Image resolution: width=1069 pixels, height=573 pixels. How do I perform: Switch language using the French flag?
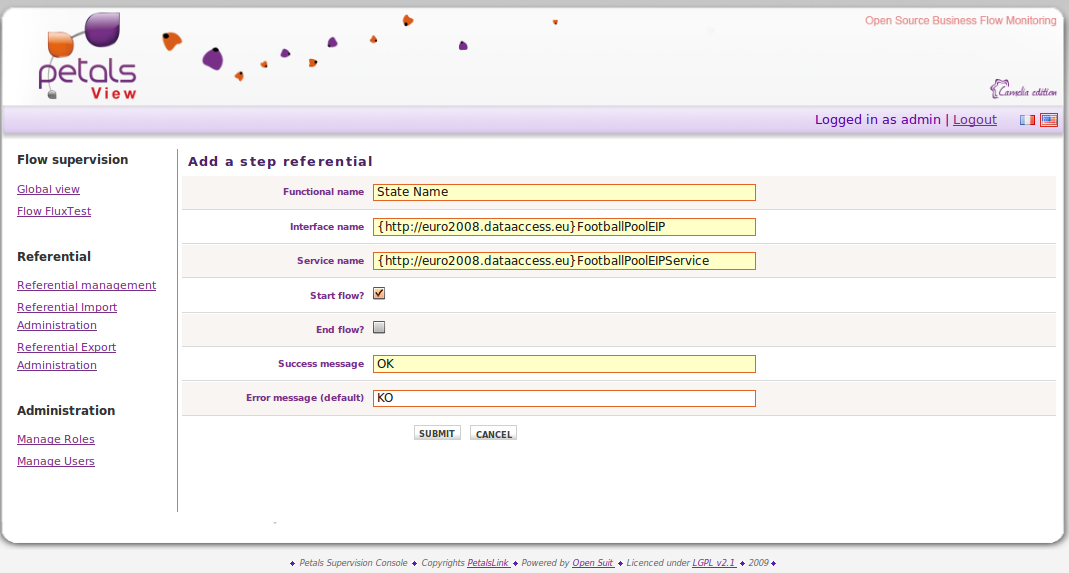pos(1027,120)
